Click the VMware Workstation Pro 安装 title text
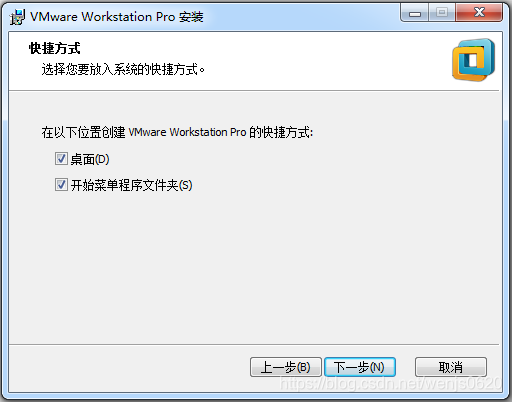 click(117, 16)
